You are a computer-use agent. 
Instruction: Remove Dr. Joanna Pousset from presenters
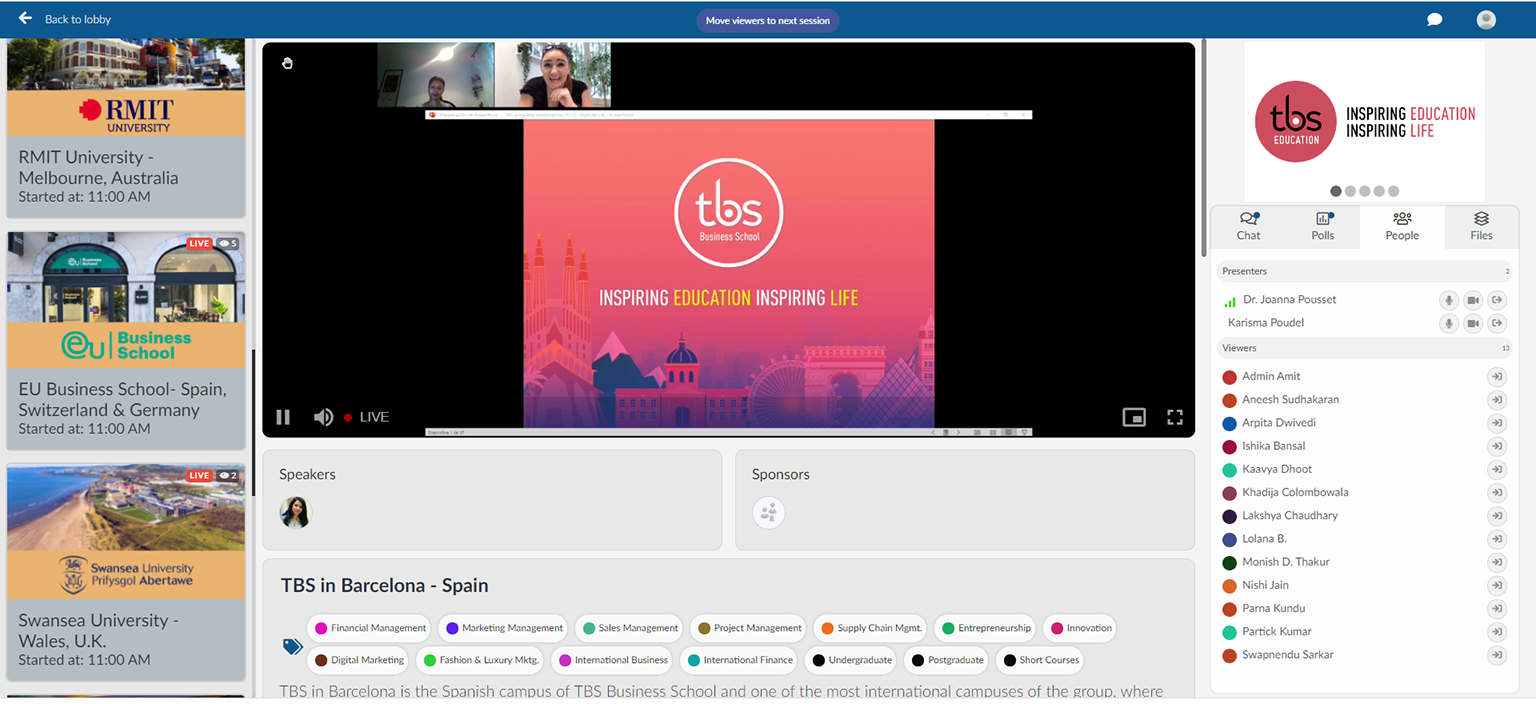point(1497,300)
